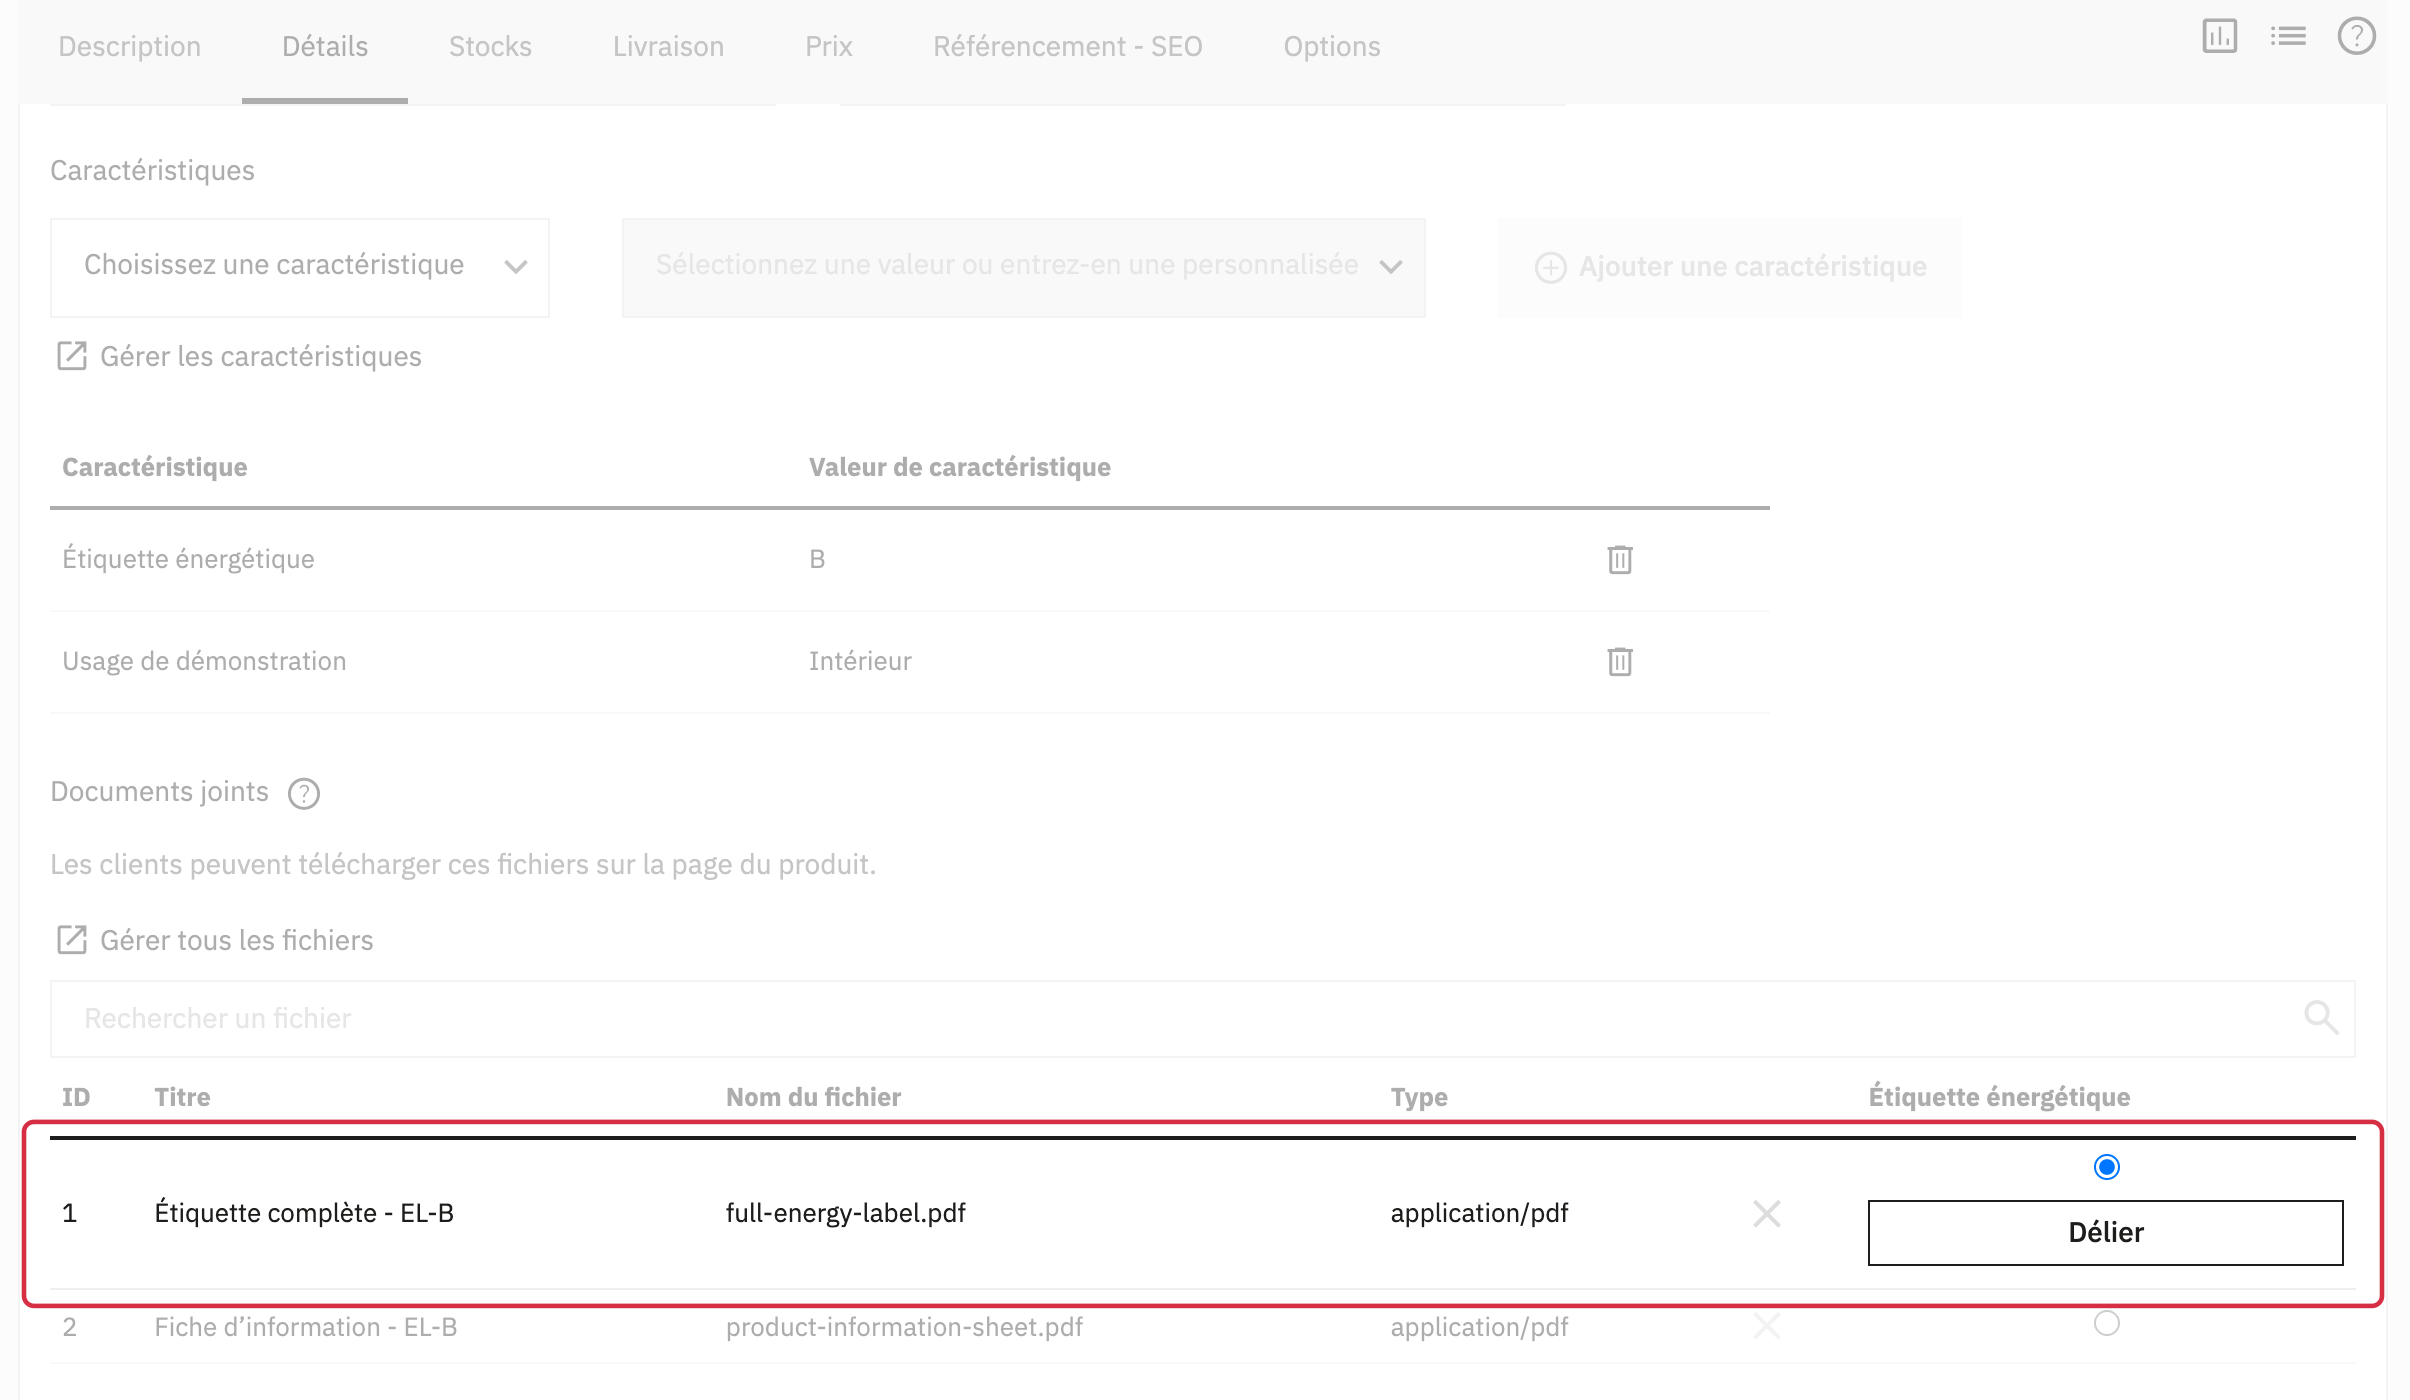Select energy label radio for Fiche d'information
2410x1400 pixels.
(2107, 1323)
